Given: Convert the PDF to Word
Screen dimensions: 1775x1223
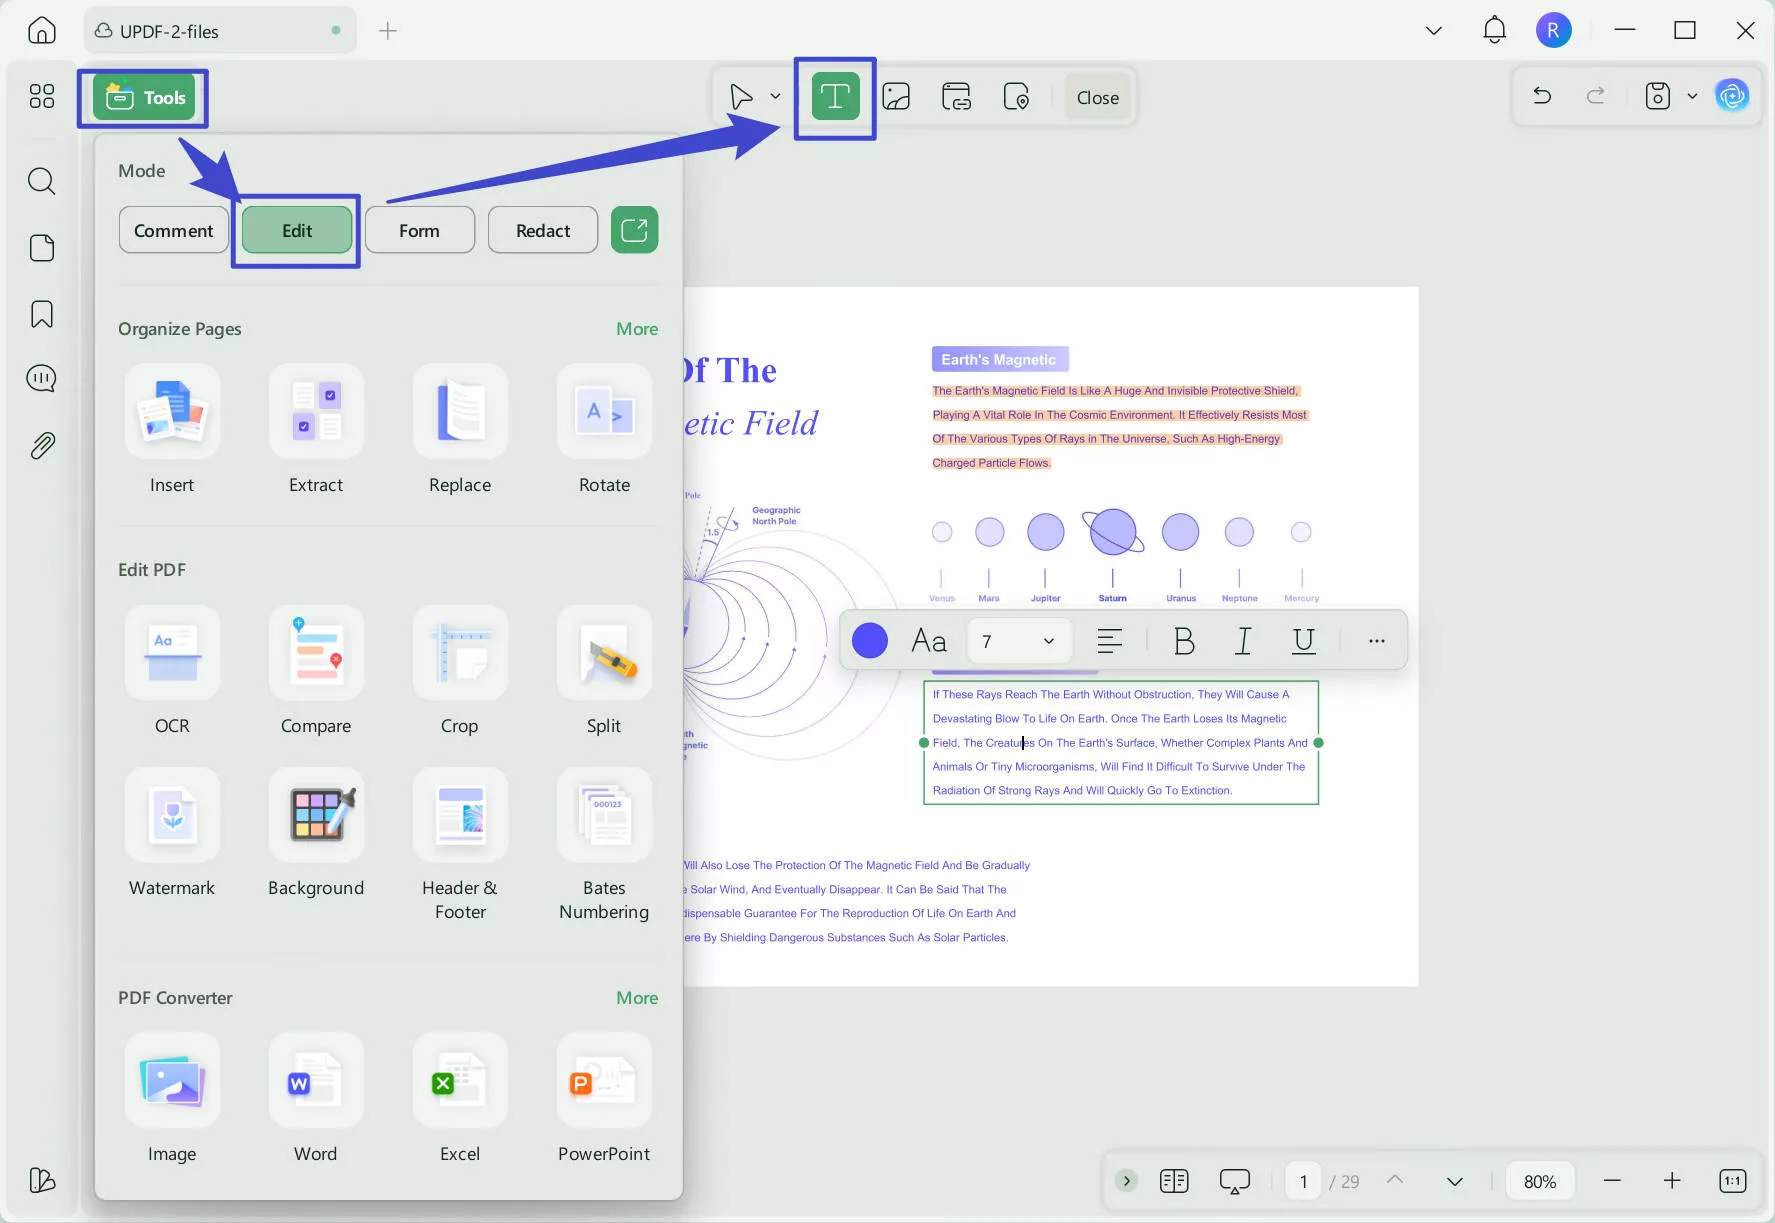Looking at the screenshot, I should point(315,1098).
